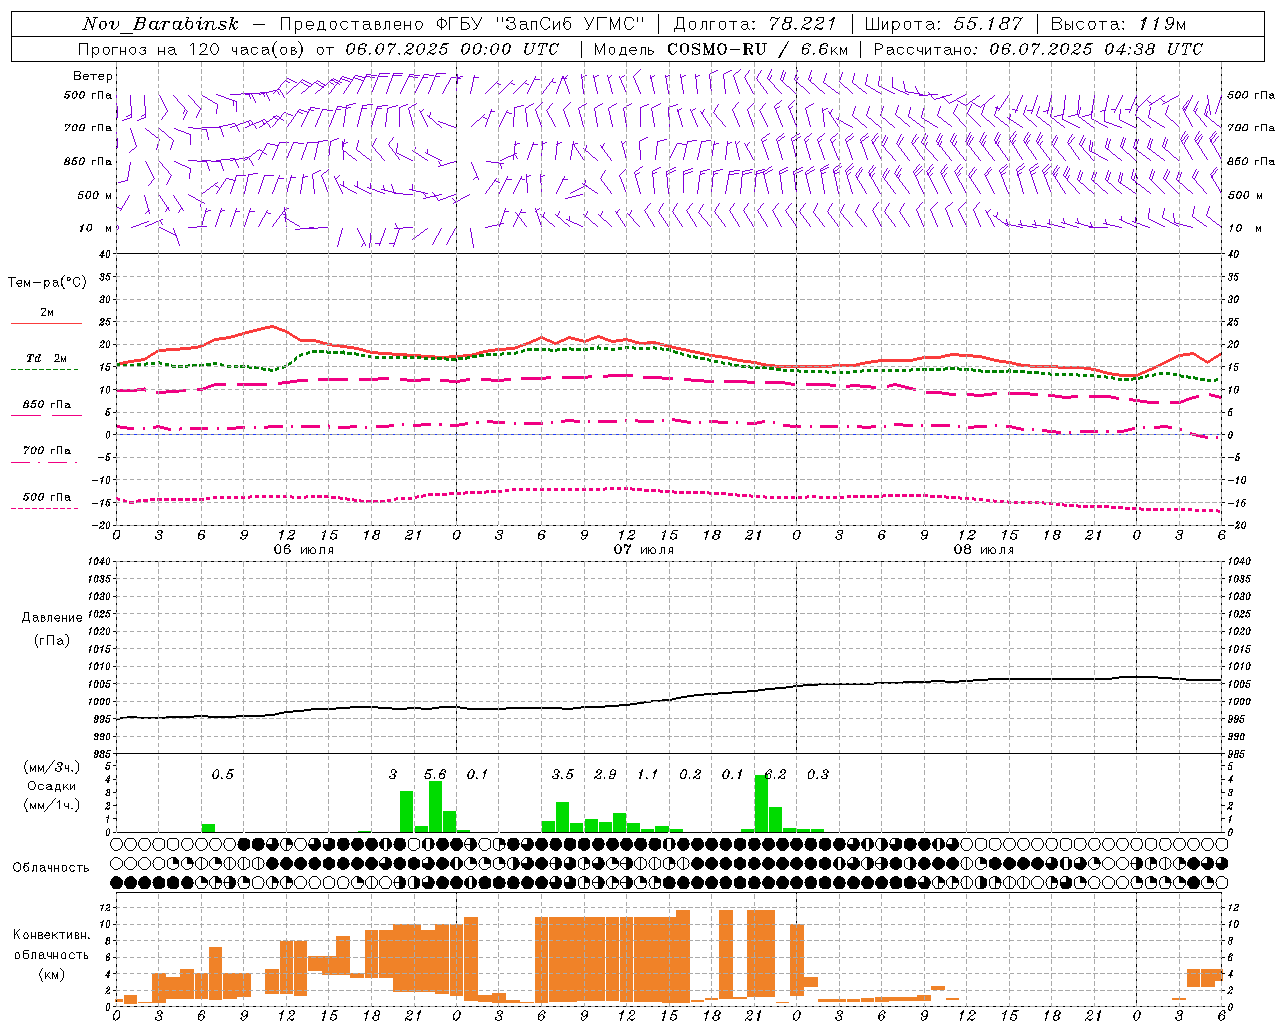Click the 06 июля date label
This screenshot has height=1024, width=1280.
click(304, 550)
